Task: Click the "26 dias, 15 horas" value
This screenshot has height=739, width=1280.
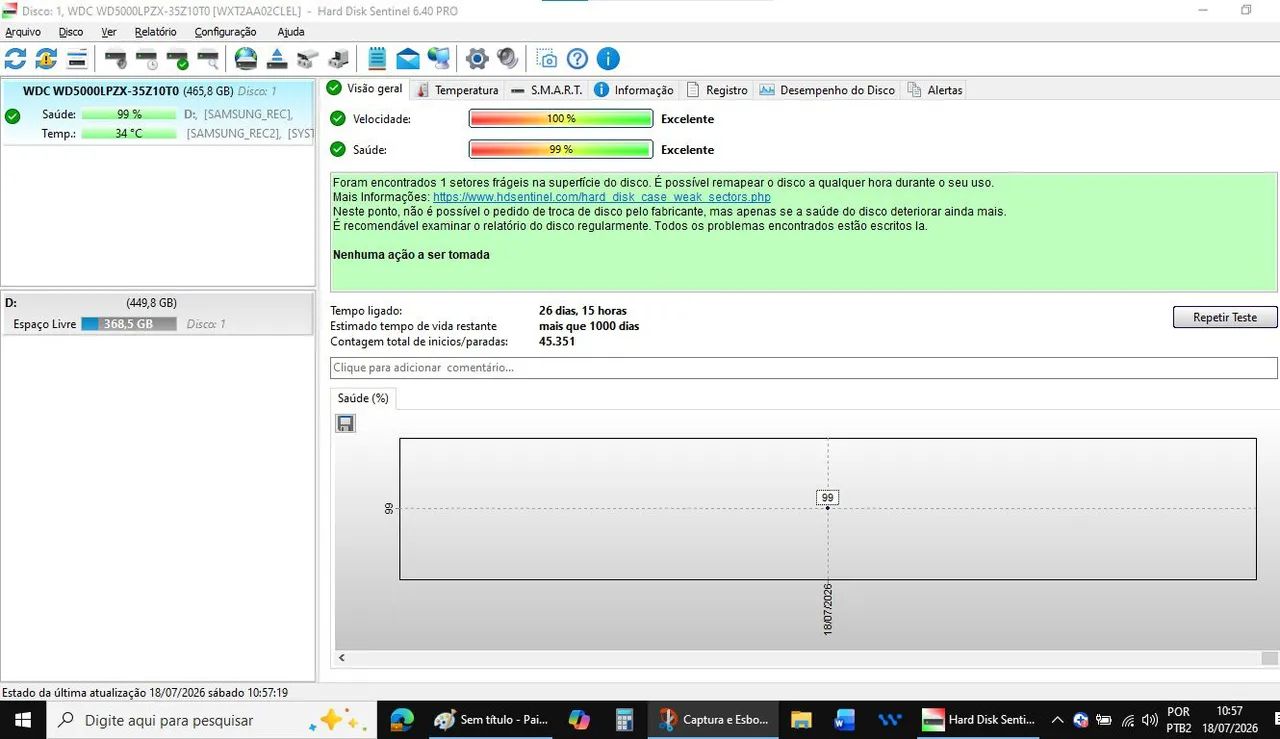Action: coord(583,311)
